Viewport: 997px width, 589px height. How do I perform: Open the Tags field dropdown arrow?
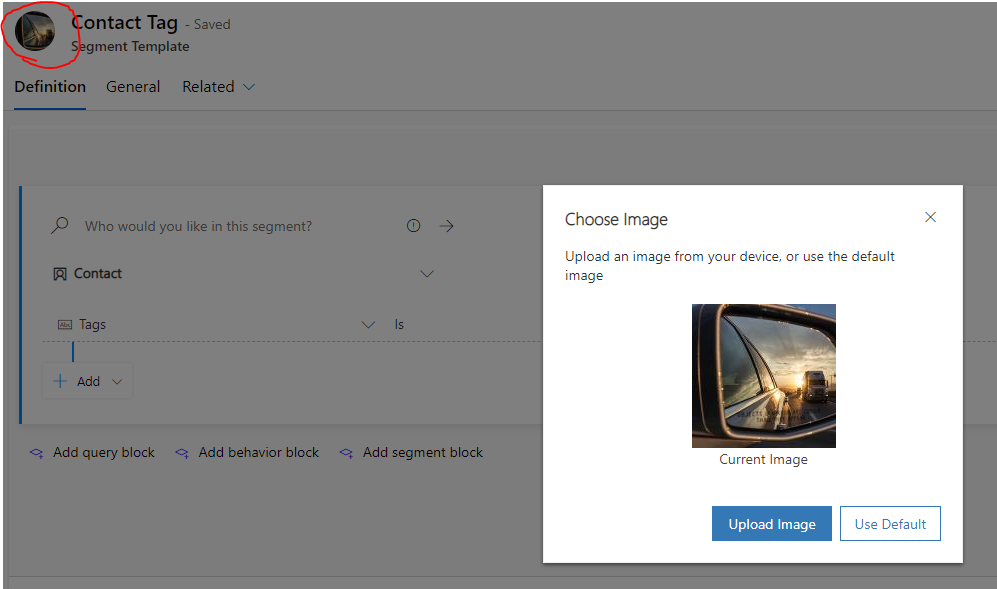(x=368, y=325)
